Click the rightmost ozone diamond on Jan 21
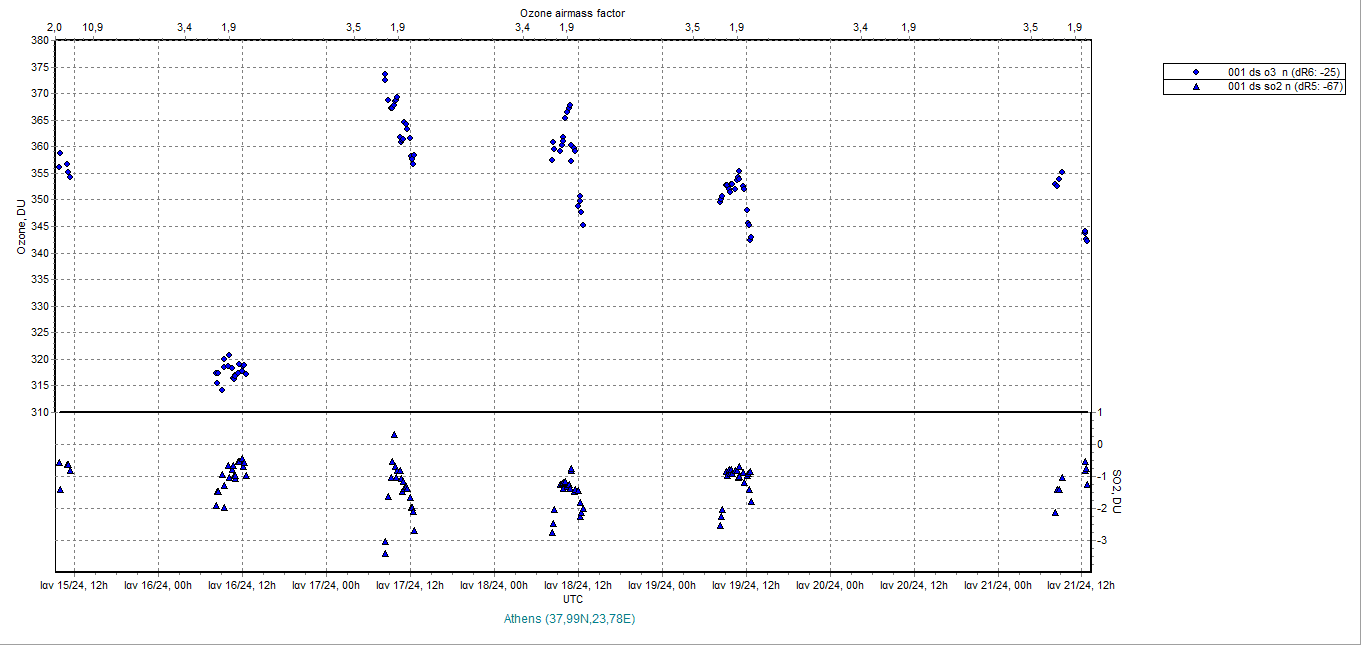This screenshot has height=645, width=1361. tap(1087, 240)
